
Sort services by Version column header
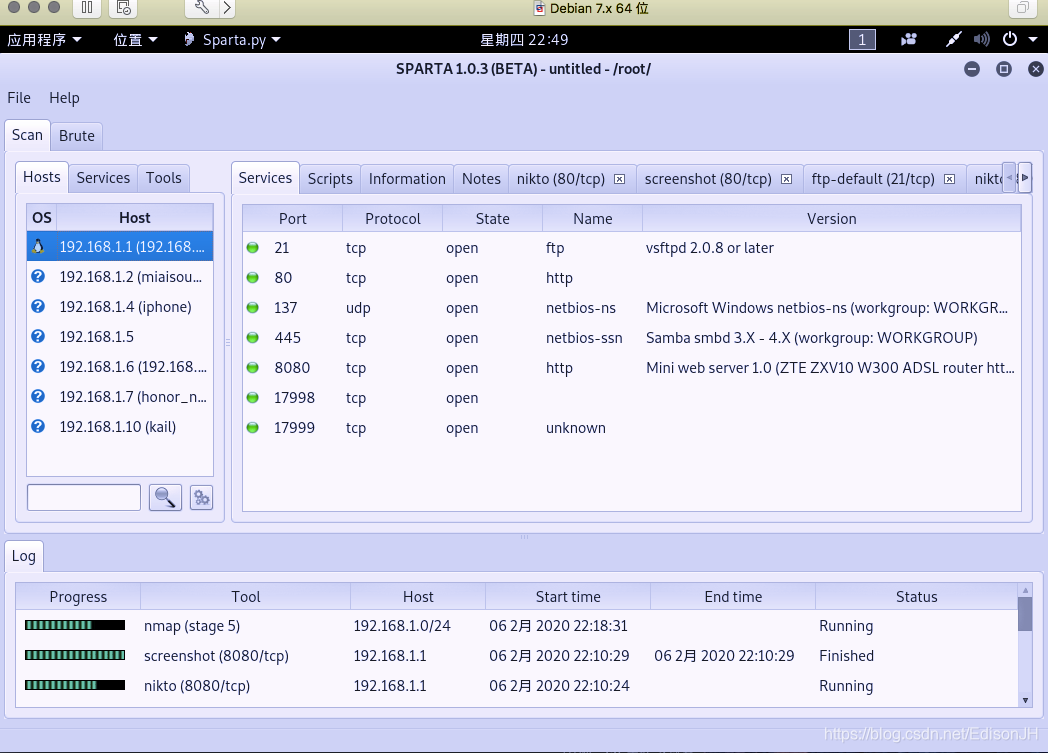pyautogui.click(x=831, y=218)
